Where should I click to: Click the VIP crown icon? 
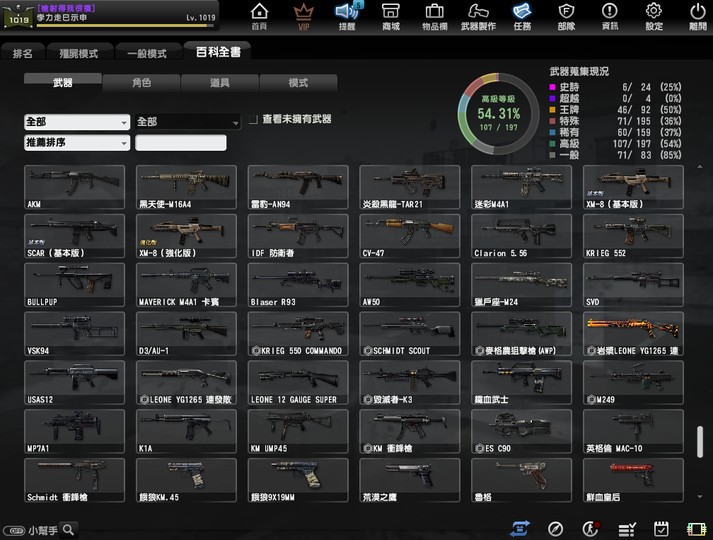[304, 15]
